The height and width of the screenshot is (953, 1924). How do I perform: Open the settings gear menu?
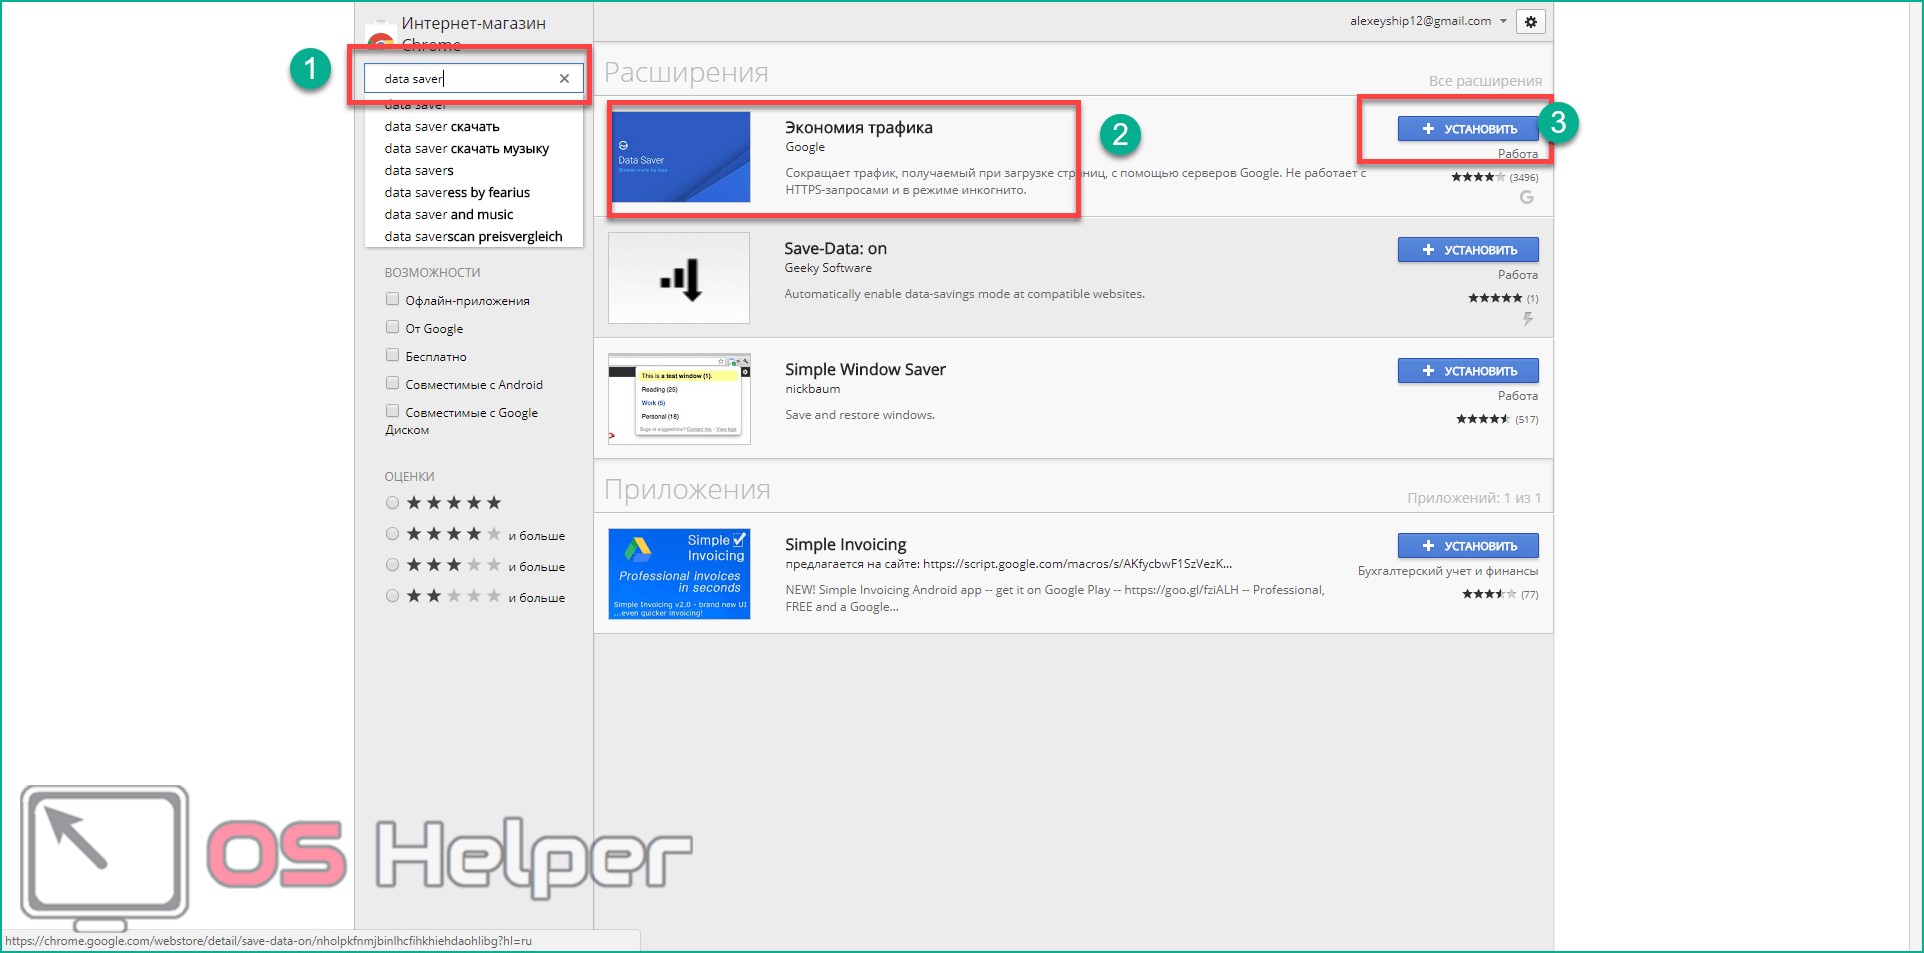point(1530,21)
